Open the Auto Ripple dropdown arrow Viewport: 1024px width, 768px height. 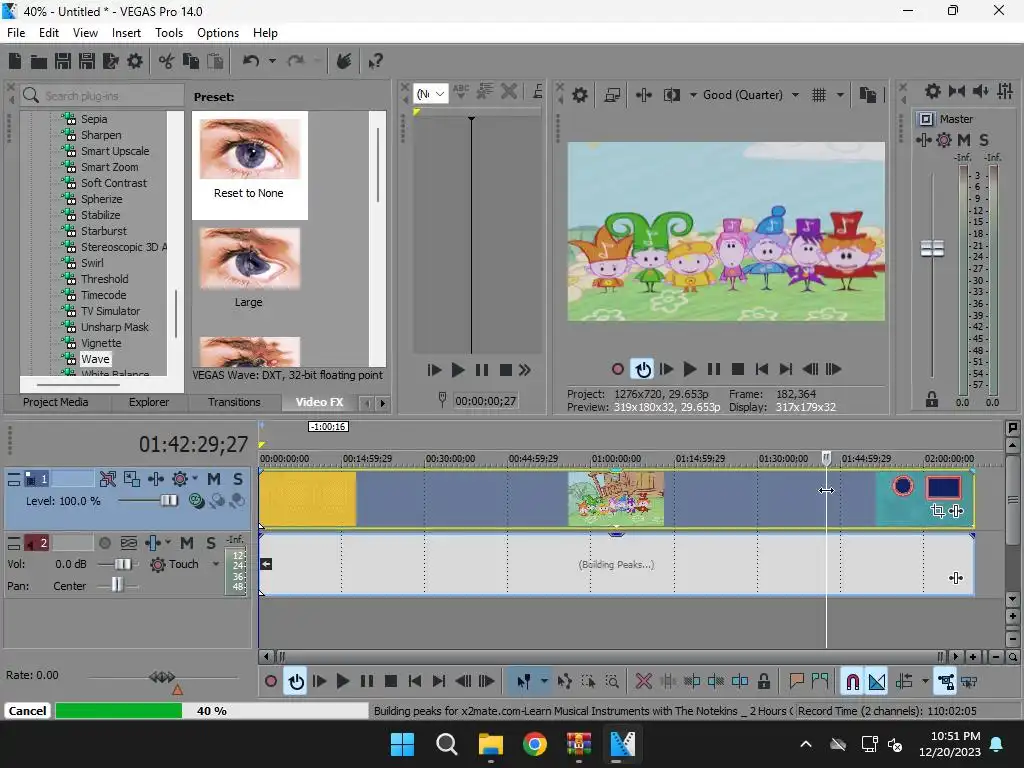925,682
